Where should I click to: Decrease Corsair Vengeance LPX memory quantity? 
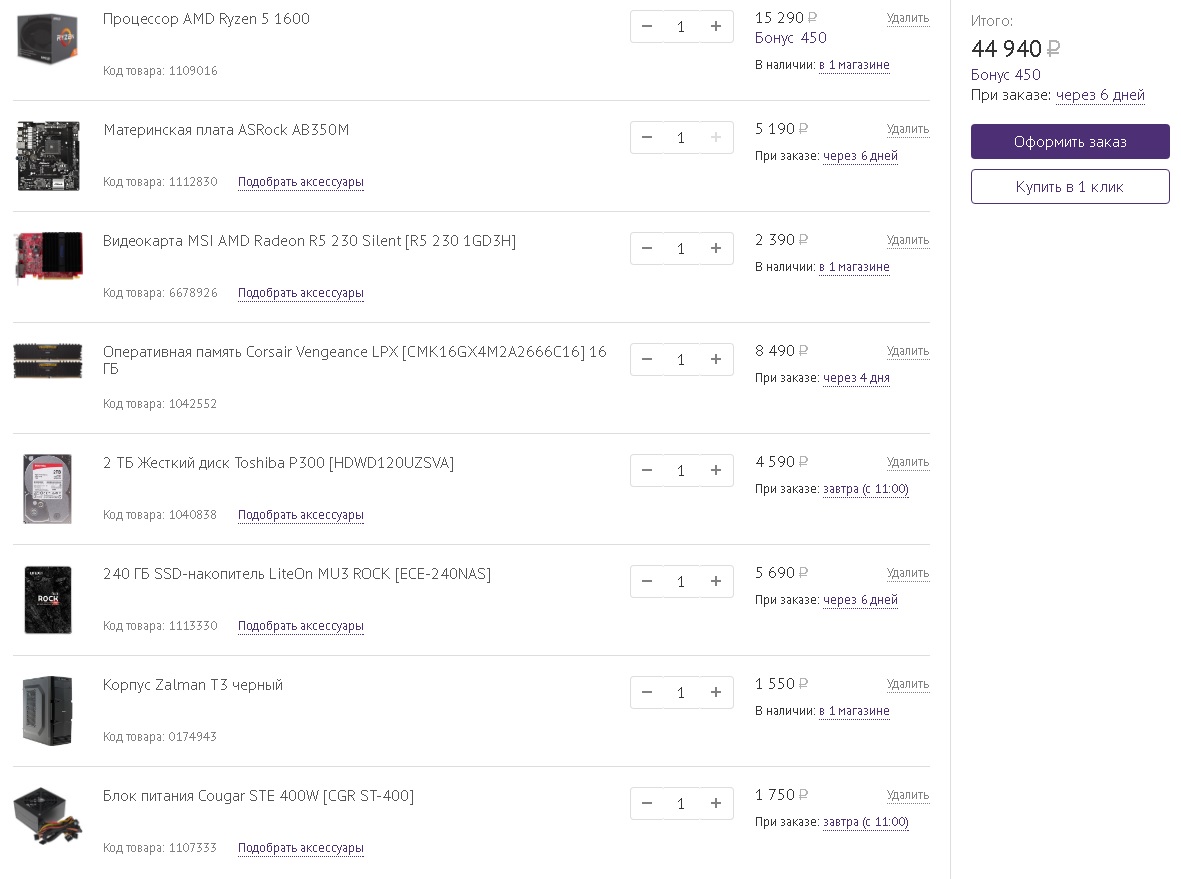[x=647, y=360]
